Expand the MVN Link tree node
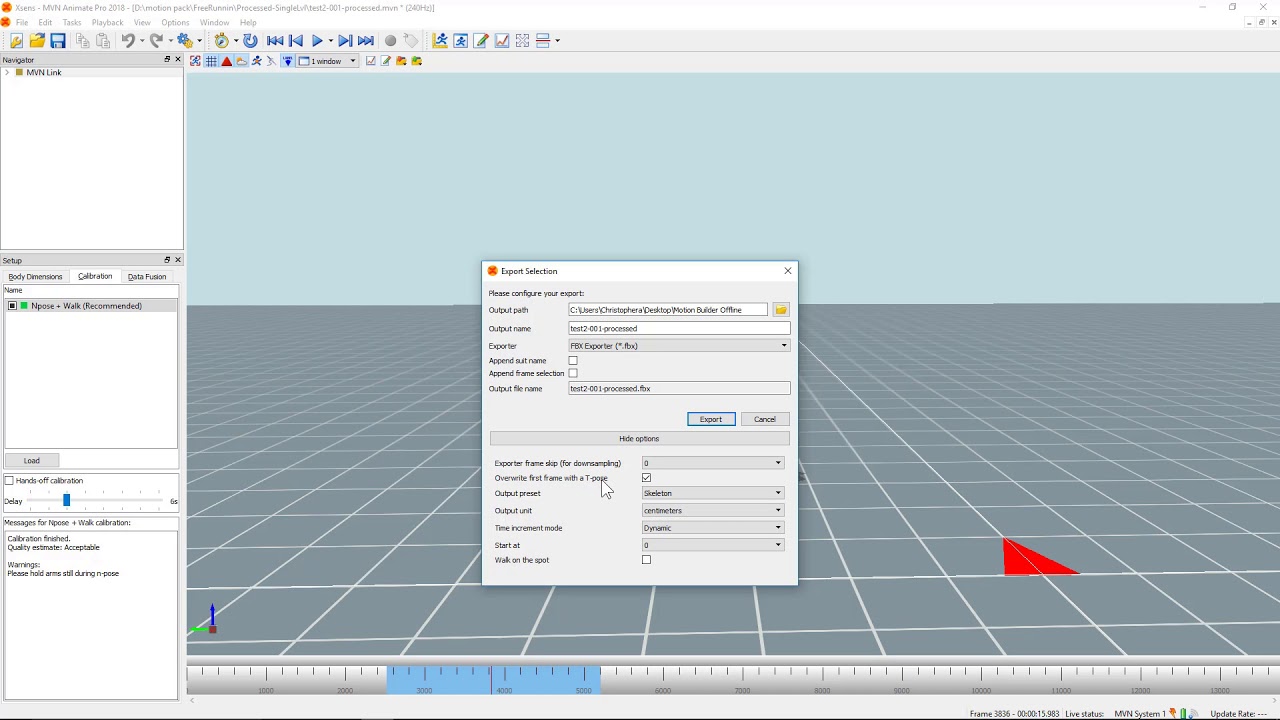The height and width of the screenshot is (720, 1280). (7, 73)
